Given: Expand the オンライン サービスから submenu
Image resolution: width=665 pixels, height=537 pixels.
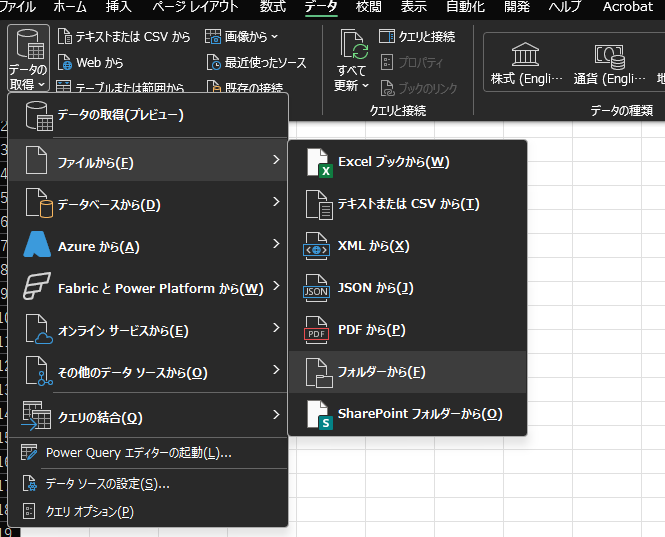Looking at the screenshot, I should tap(275, 330).
